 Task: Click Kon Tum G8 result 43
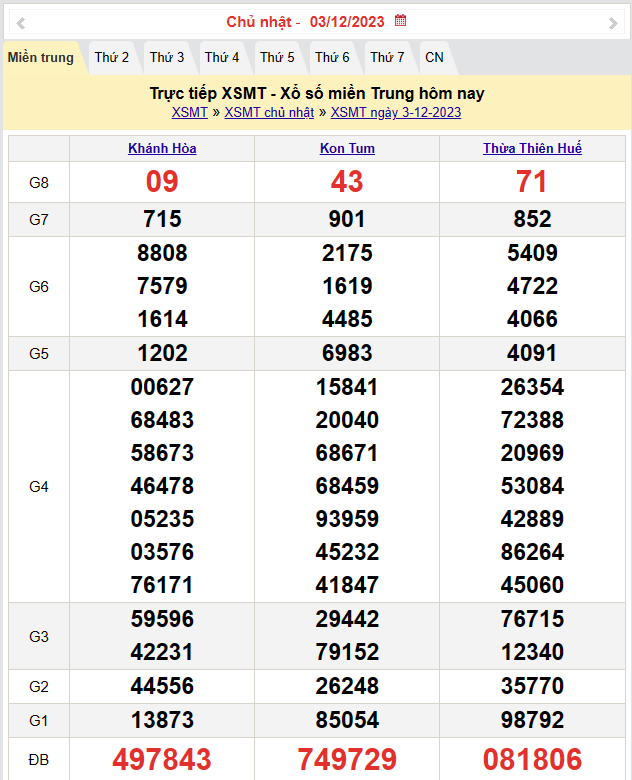click(x=347, y=182)
